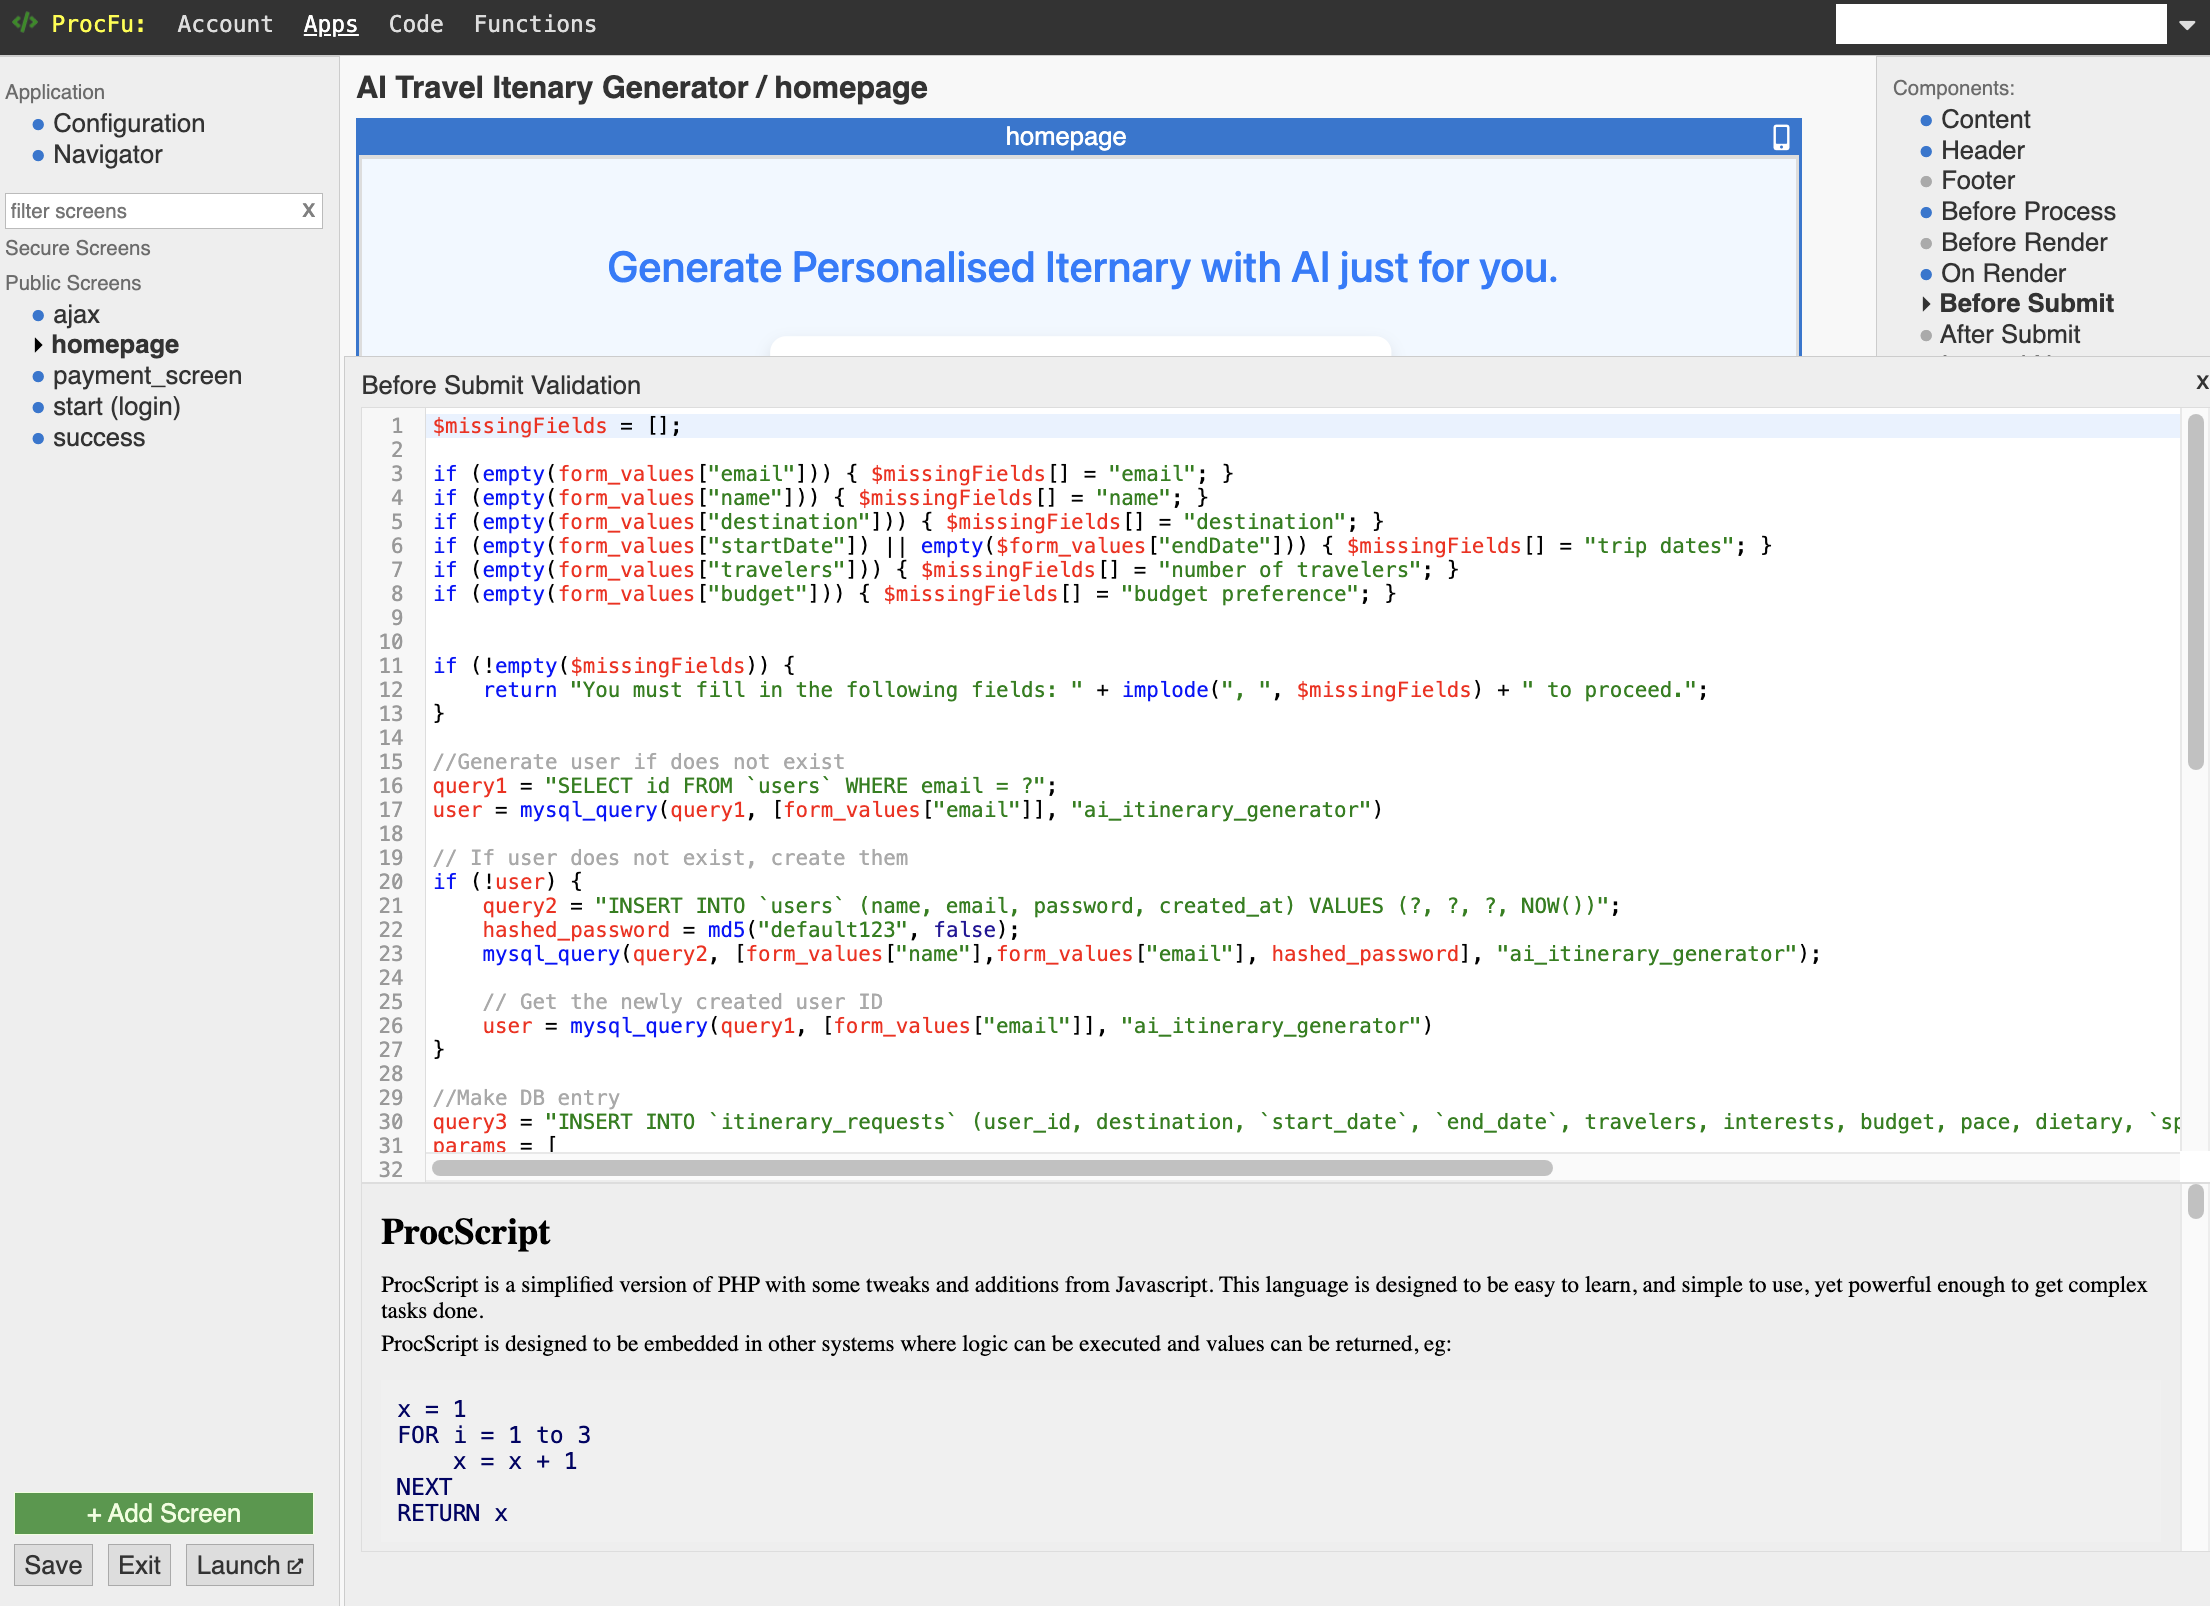Click the Generate Personalised Iternary heading

coord(1082,267)
